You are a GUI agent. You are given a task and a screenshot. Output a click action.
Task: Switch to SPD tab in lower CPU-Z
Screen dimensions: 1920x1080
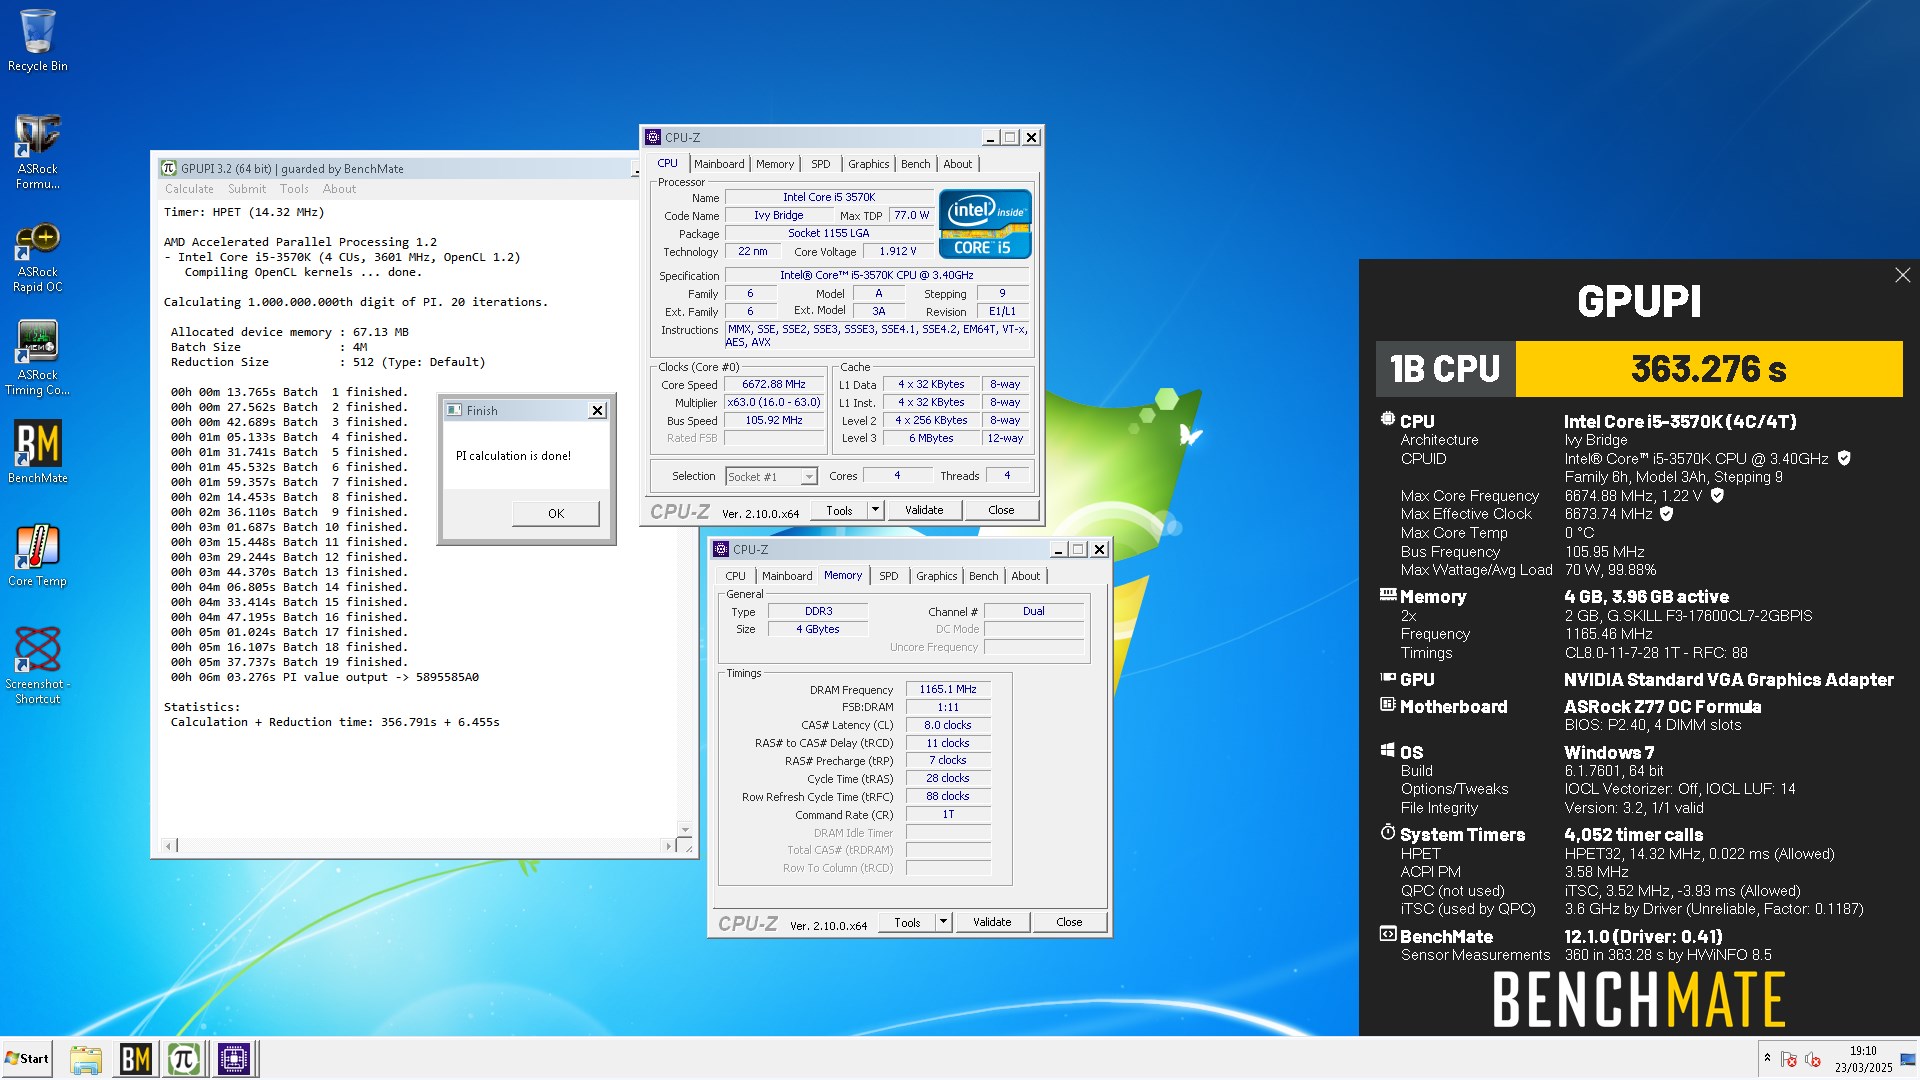pyautogui.click(x=888, y=576)
